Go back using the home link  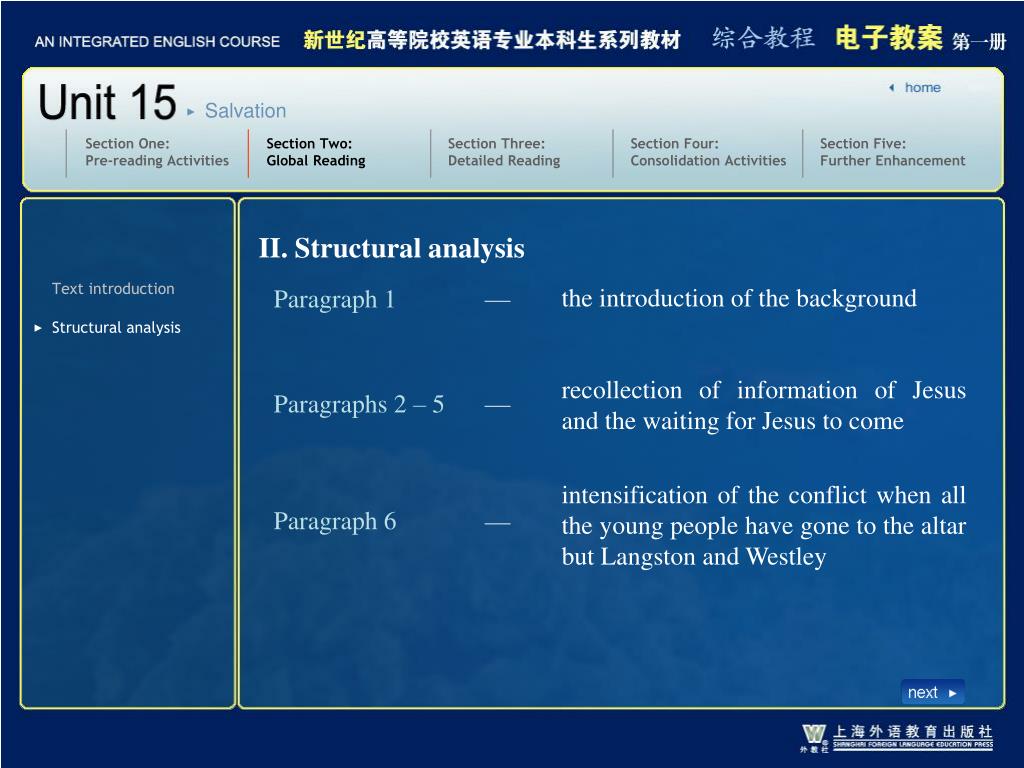point(922,88)
